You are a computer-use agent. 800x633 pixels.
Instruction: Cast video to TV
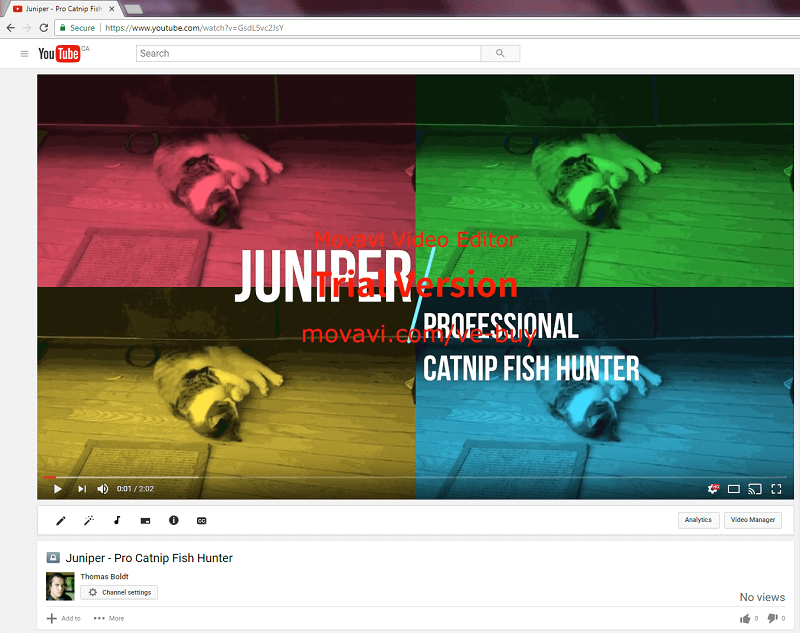click(755, 489)
